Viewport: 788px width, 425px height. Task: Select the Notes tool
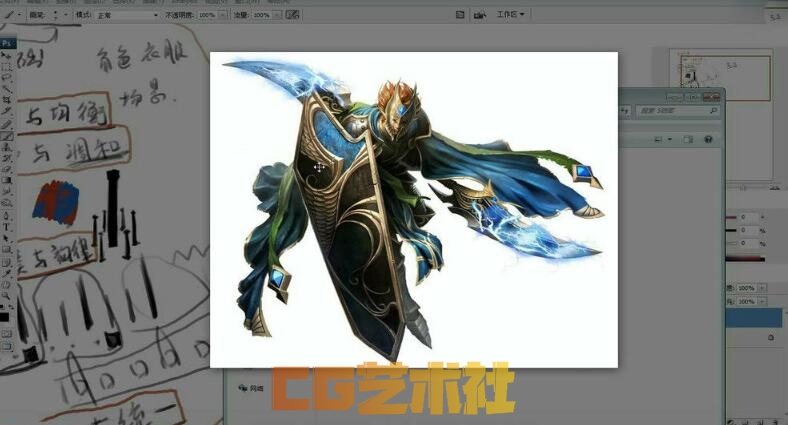[7, 261]
